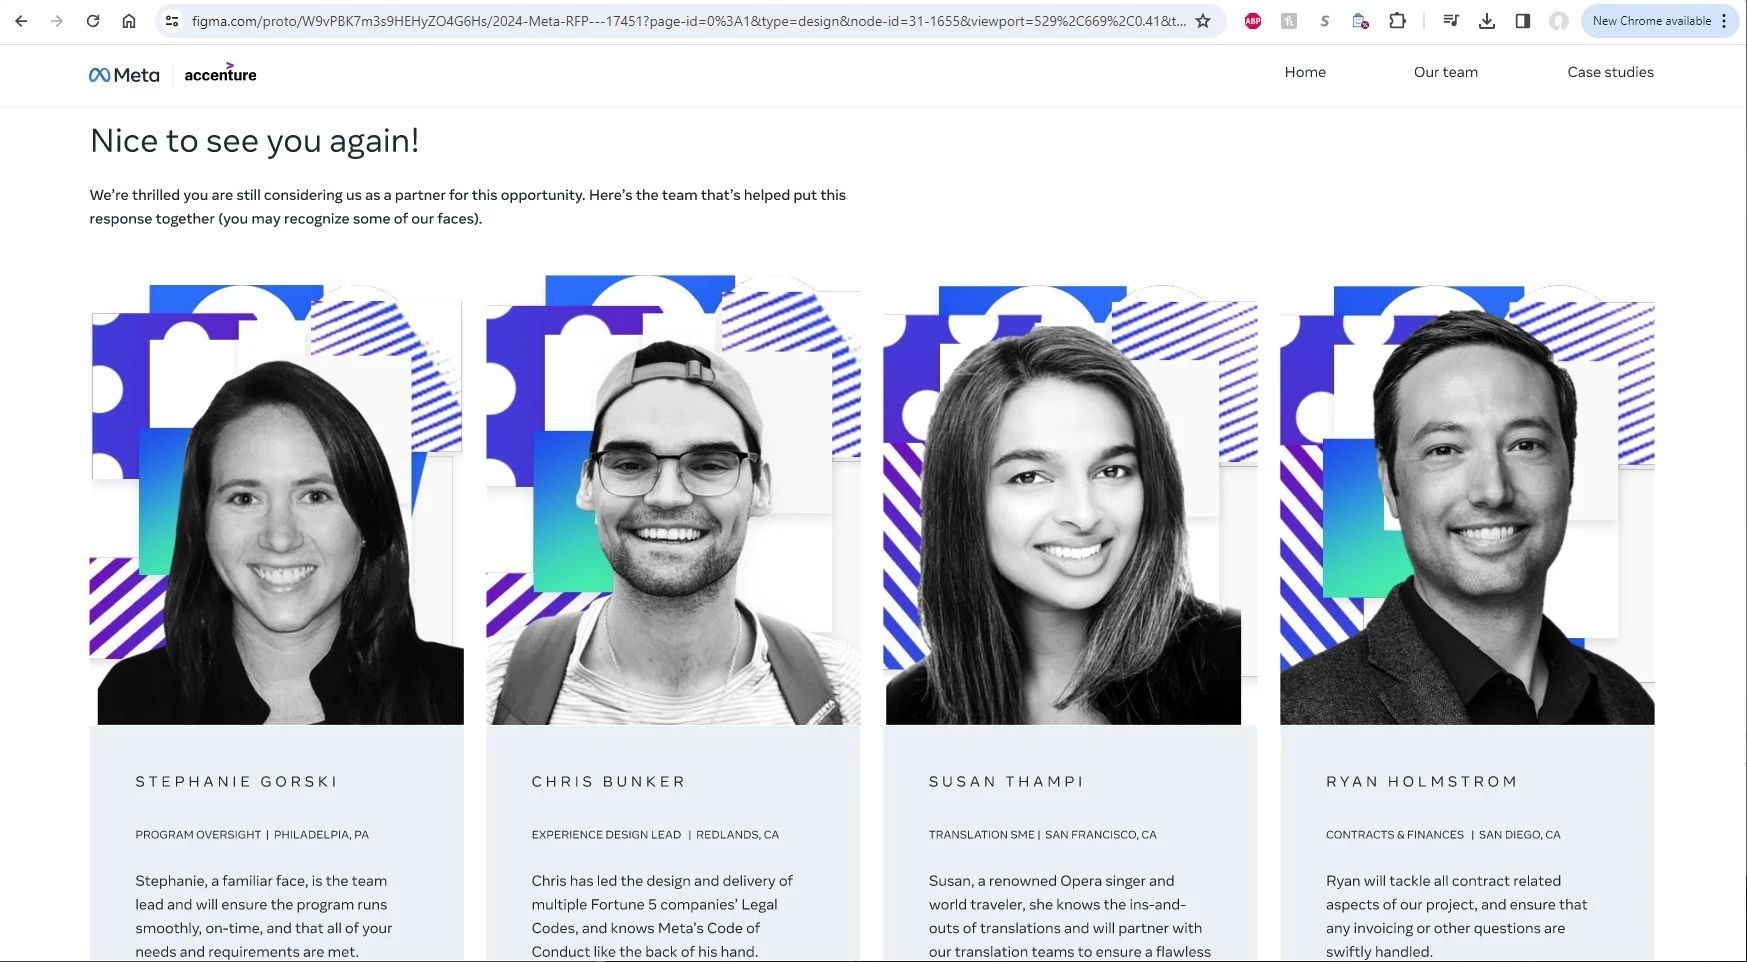Go back using the browser back arrow
The width and height of the screenshot is (1747, 962).
coord(21,21)
